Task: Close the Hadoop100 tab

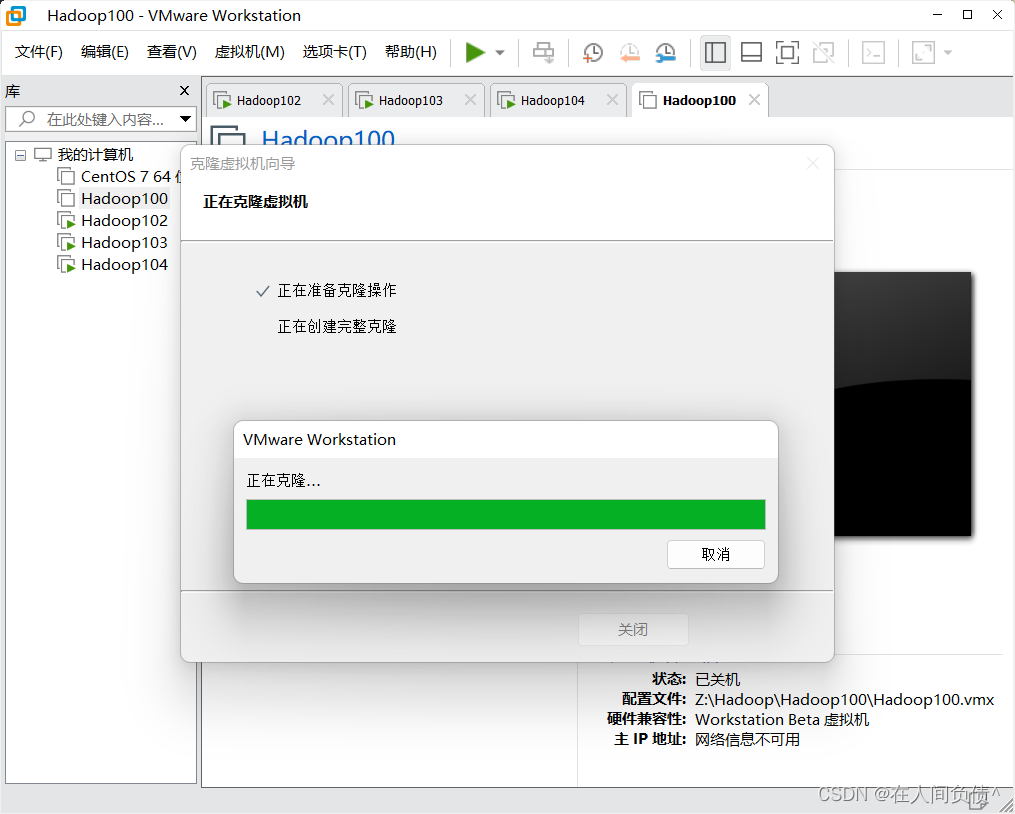Action: click(754, 100)
